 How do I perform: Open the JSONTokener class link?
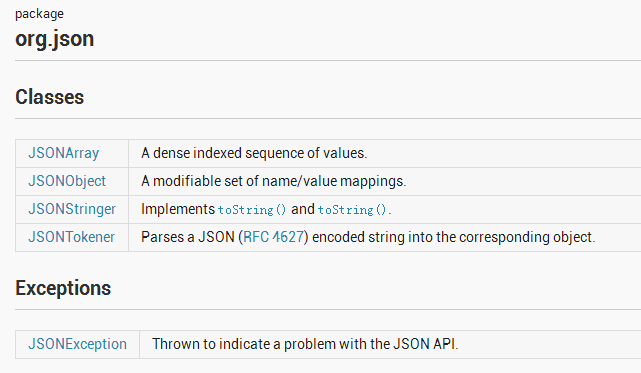tap(72, 237)
